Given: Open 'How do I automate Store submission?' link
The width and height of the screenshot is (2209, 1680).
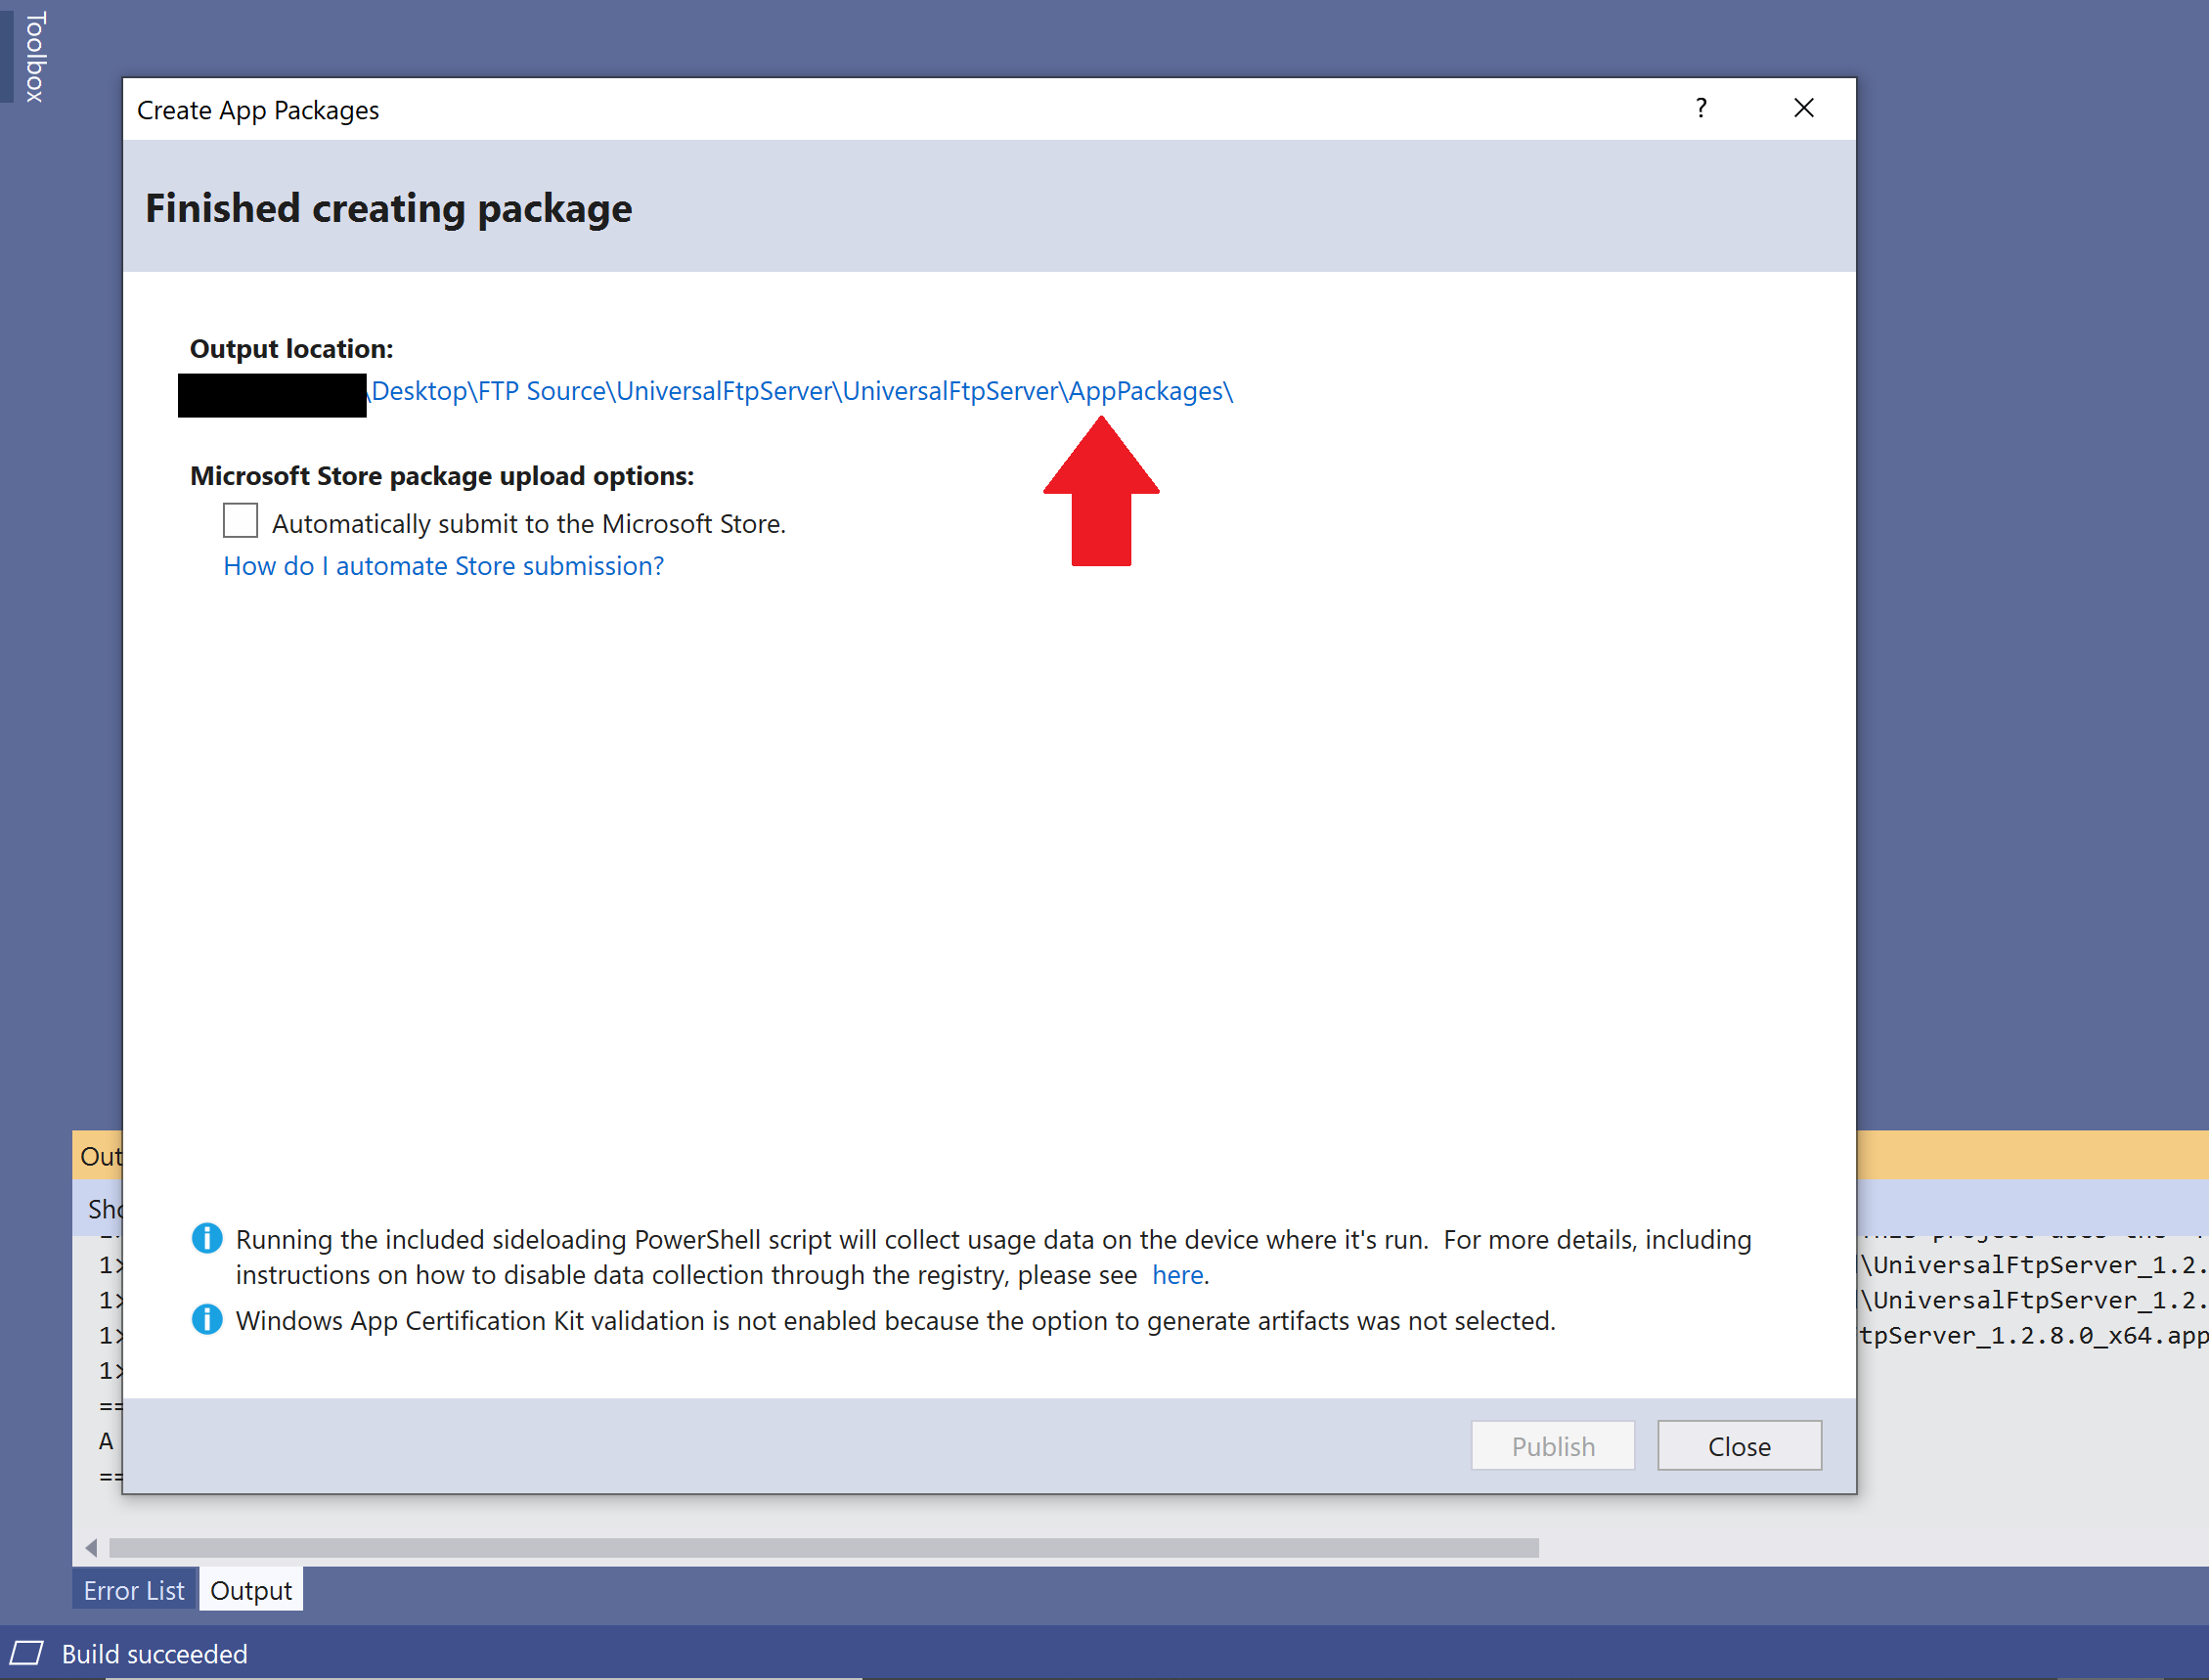Looking at the screenshot, I should (x=443, y=566).
